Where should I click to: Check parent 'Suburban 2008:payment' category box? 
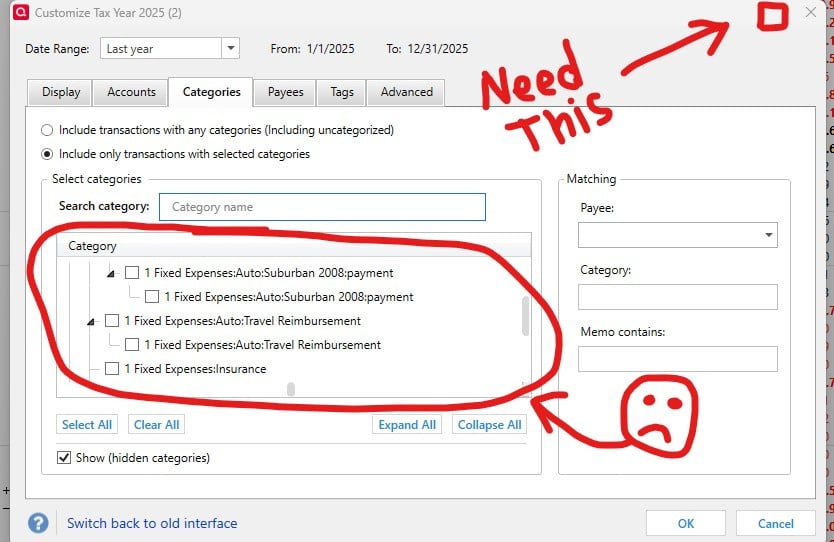[x=132, y=273]
